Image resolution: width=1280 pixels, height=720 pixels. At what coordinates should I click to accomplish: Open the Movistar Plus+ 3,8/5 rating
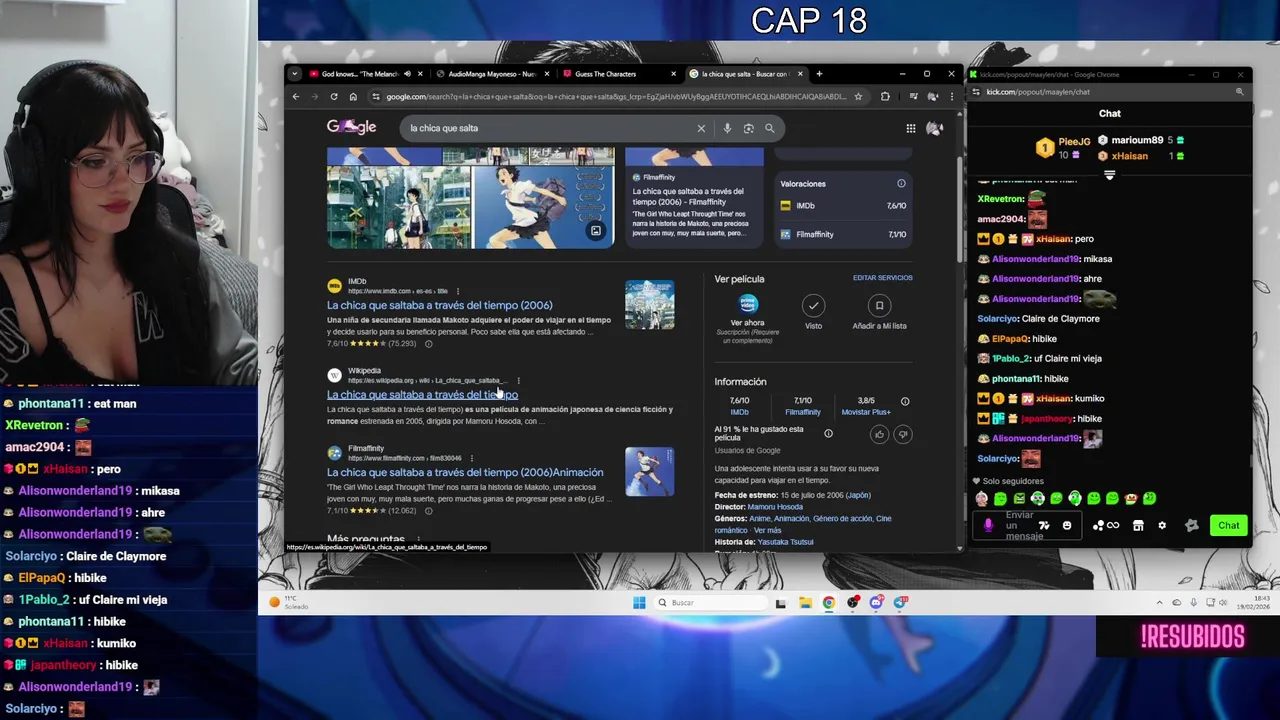pos(866,406)
